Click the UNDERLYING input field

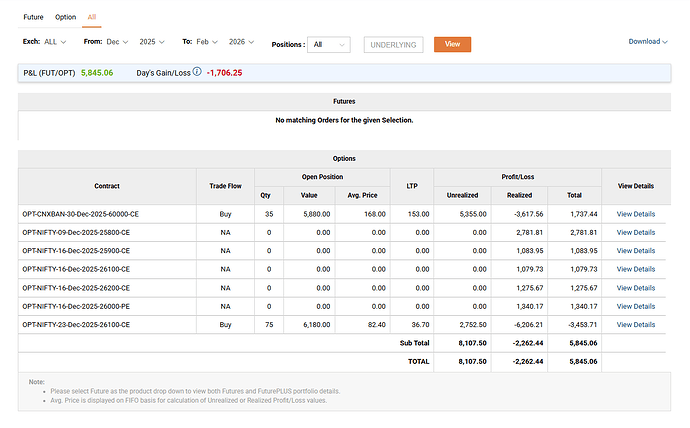point(393,44)
